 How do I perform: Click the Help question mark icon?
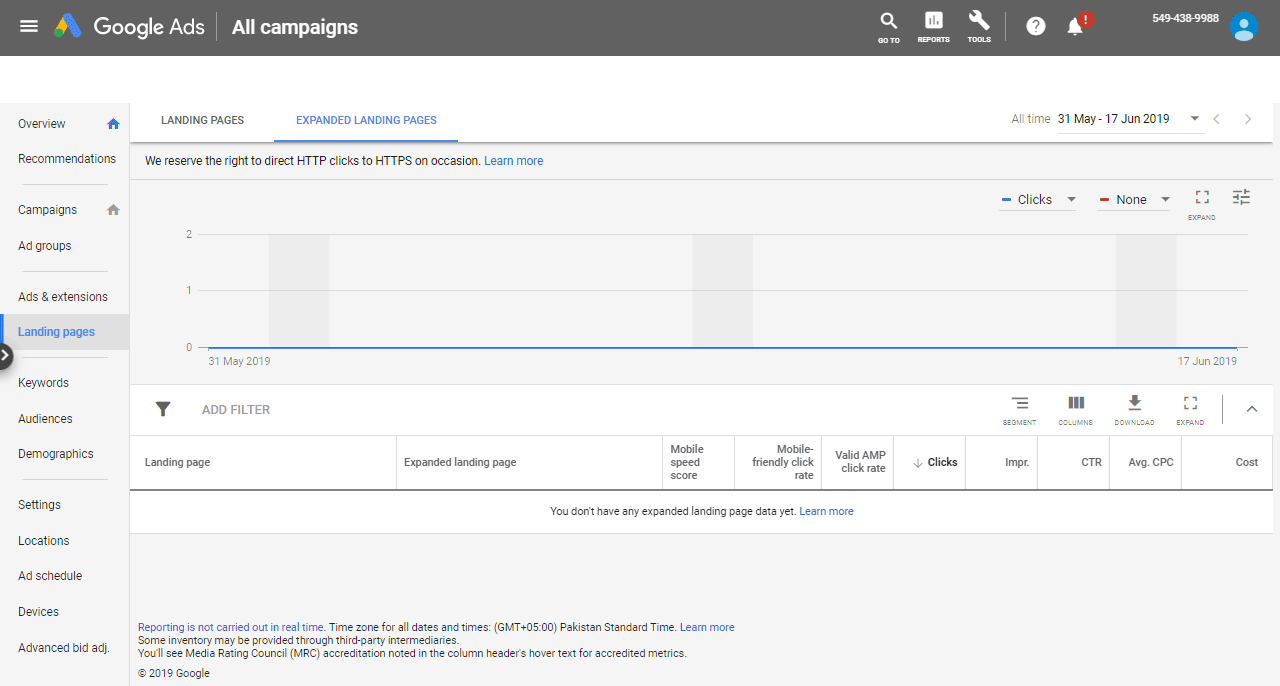coord(1036,26)
